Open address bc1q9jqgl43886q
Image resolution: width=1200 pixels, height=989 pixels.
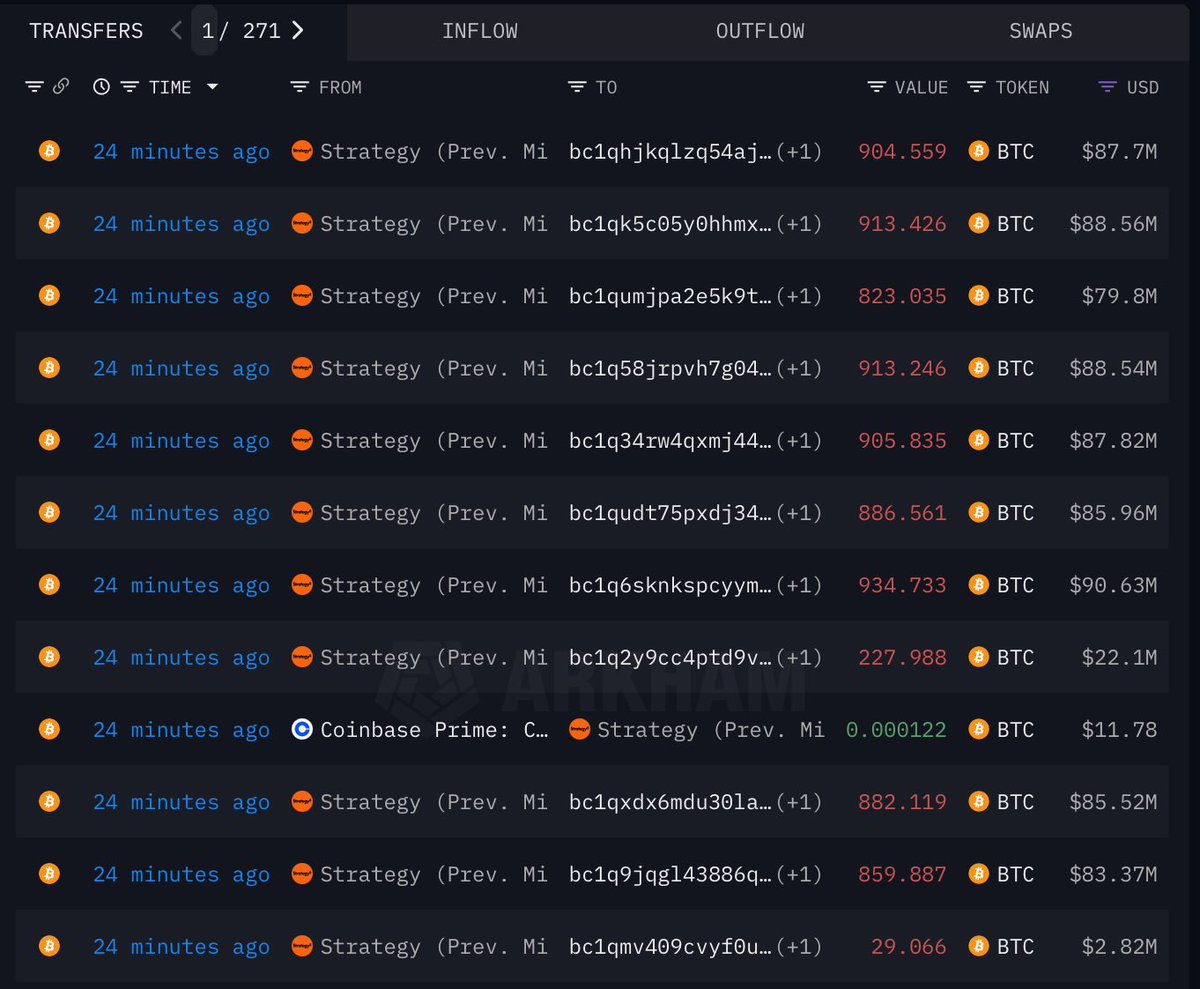tap(670, 874)
